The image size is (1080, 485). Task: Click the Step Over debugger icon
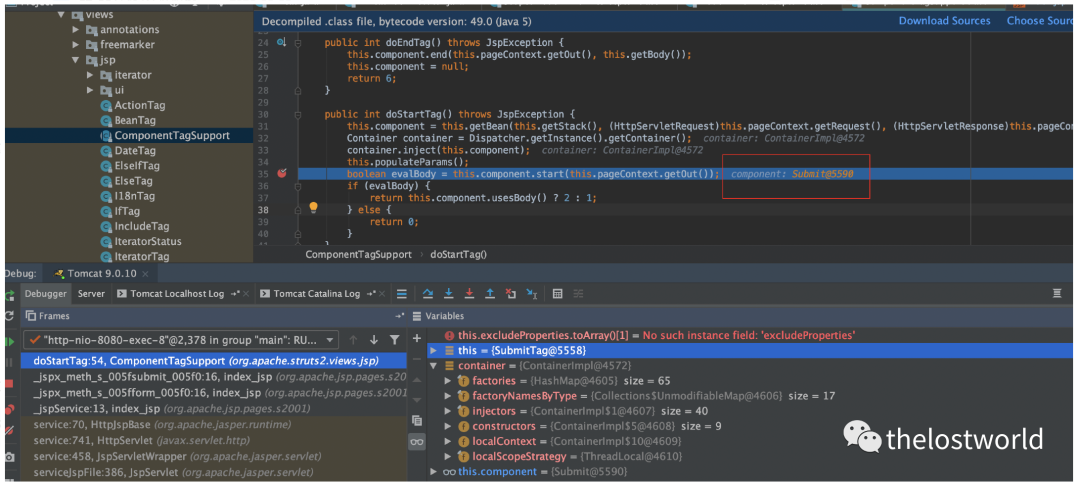click(427, 294)
